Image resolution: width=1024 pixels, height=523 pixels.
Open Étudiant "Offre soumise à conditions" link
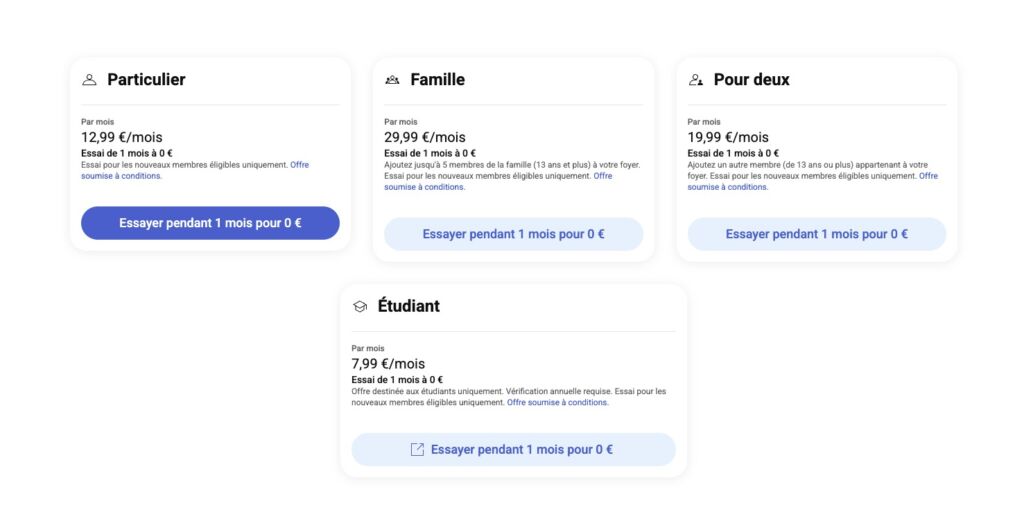(x=557, y=402)
